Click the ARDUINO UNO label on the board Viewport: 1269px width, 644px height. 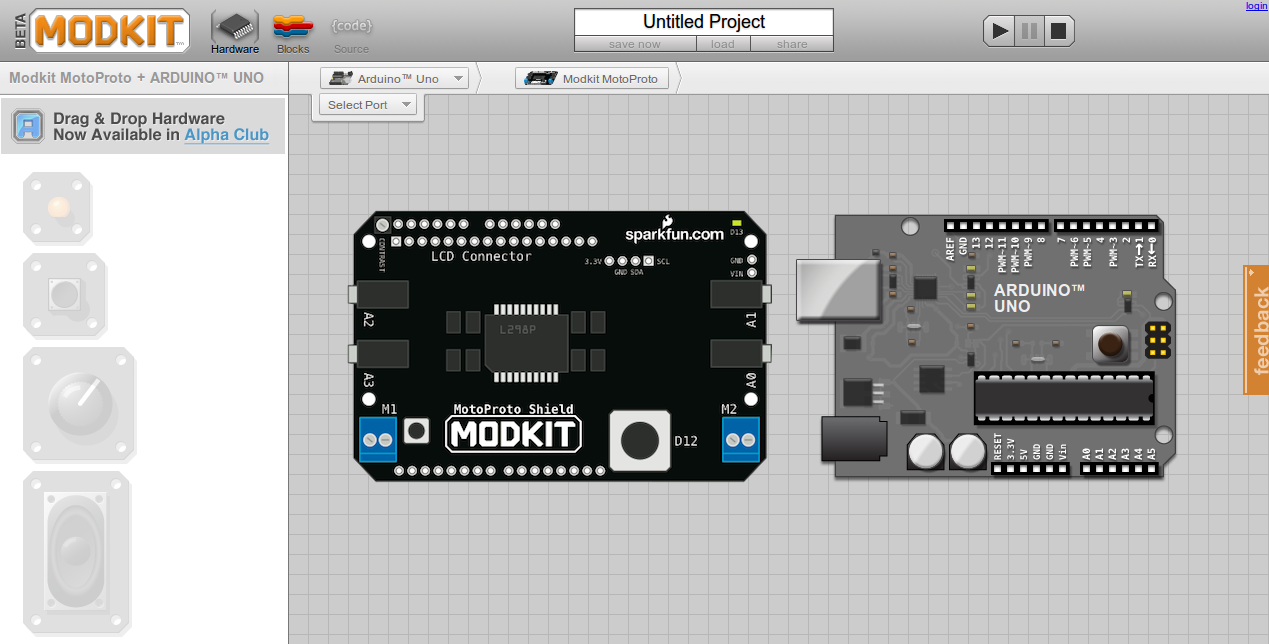coord(1039,298)
